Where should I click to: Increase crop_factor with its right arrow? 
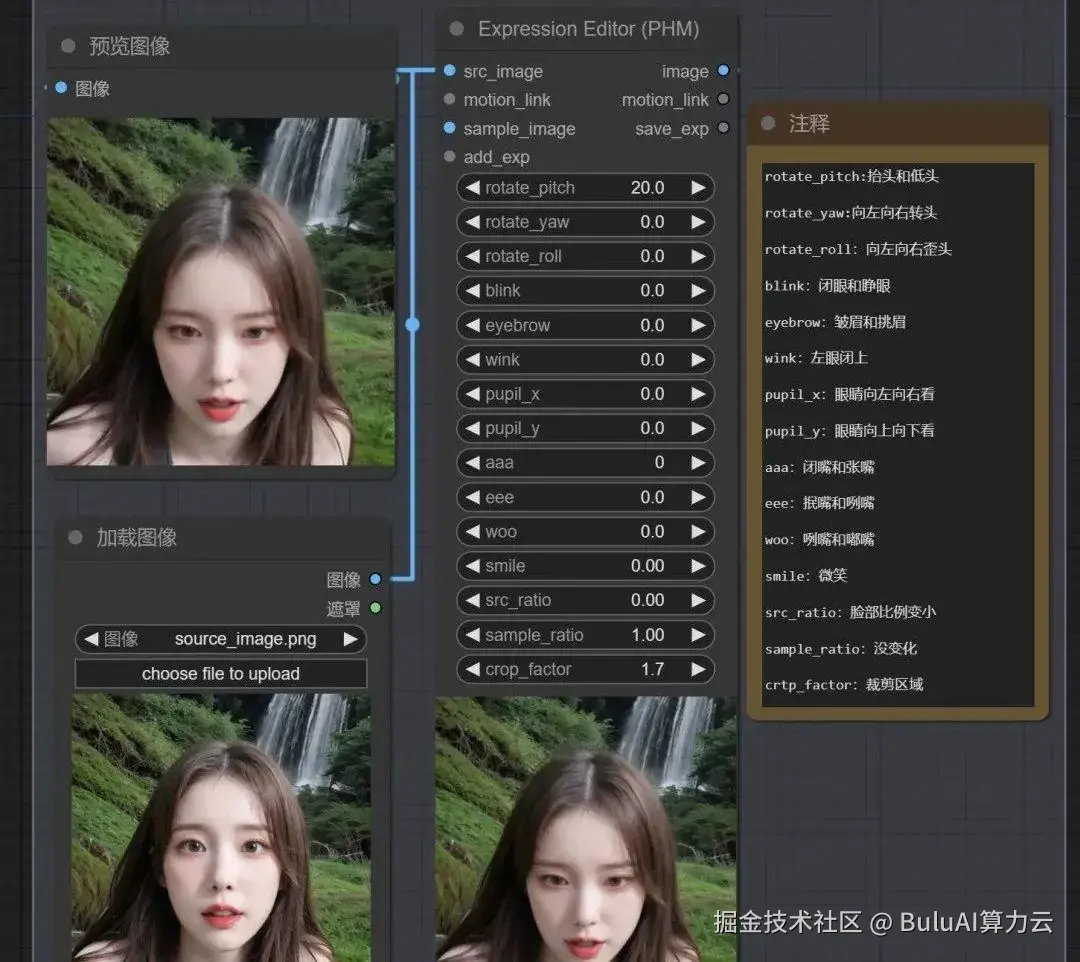tap(698, 669)
